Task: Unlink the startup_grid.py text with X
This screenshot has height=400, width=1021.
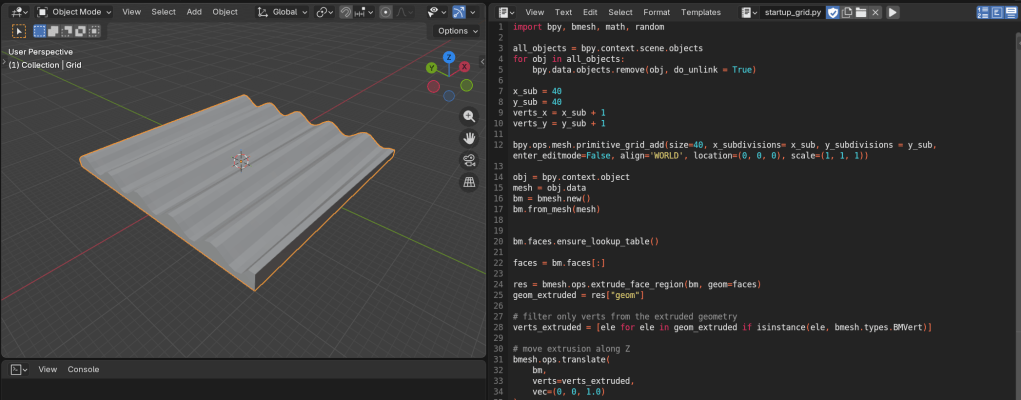Action: 875,12
